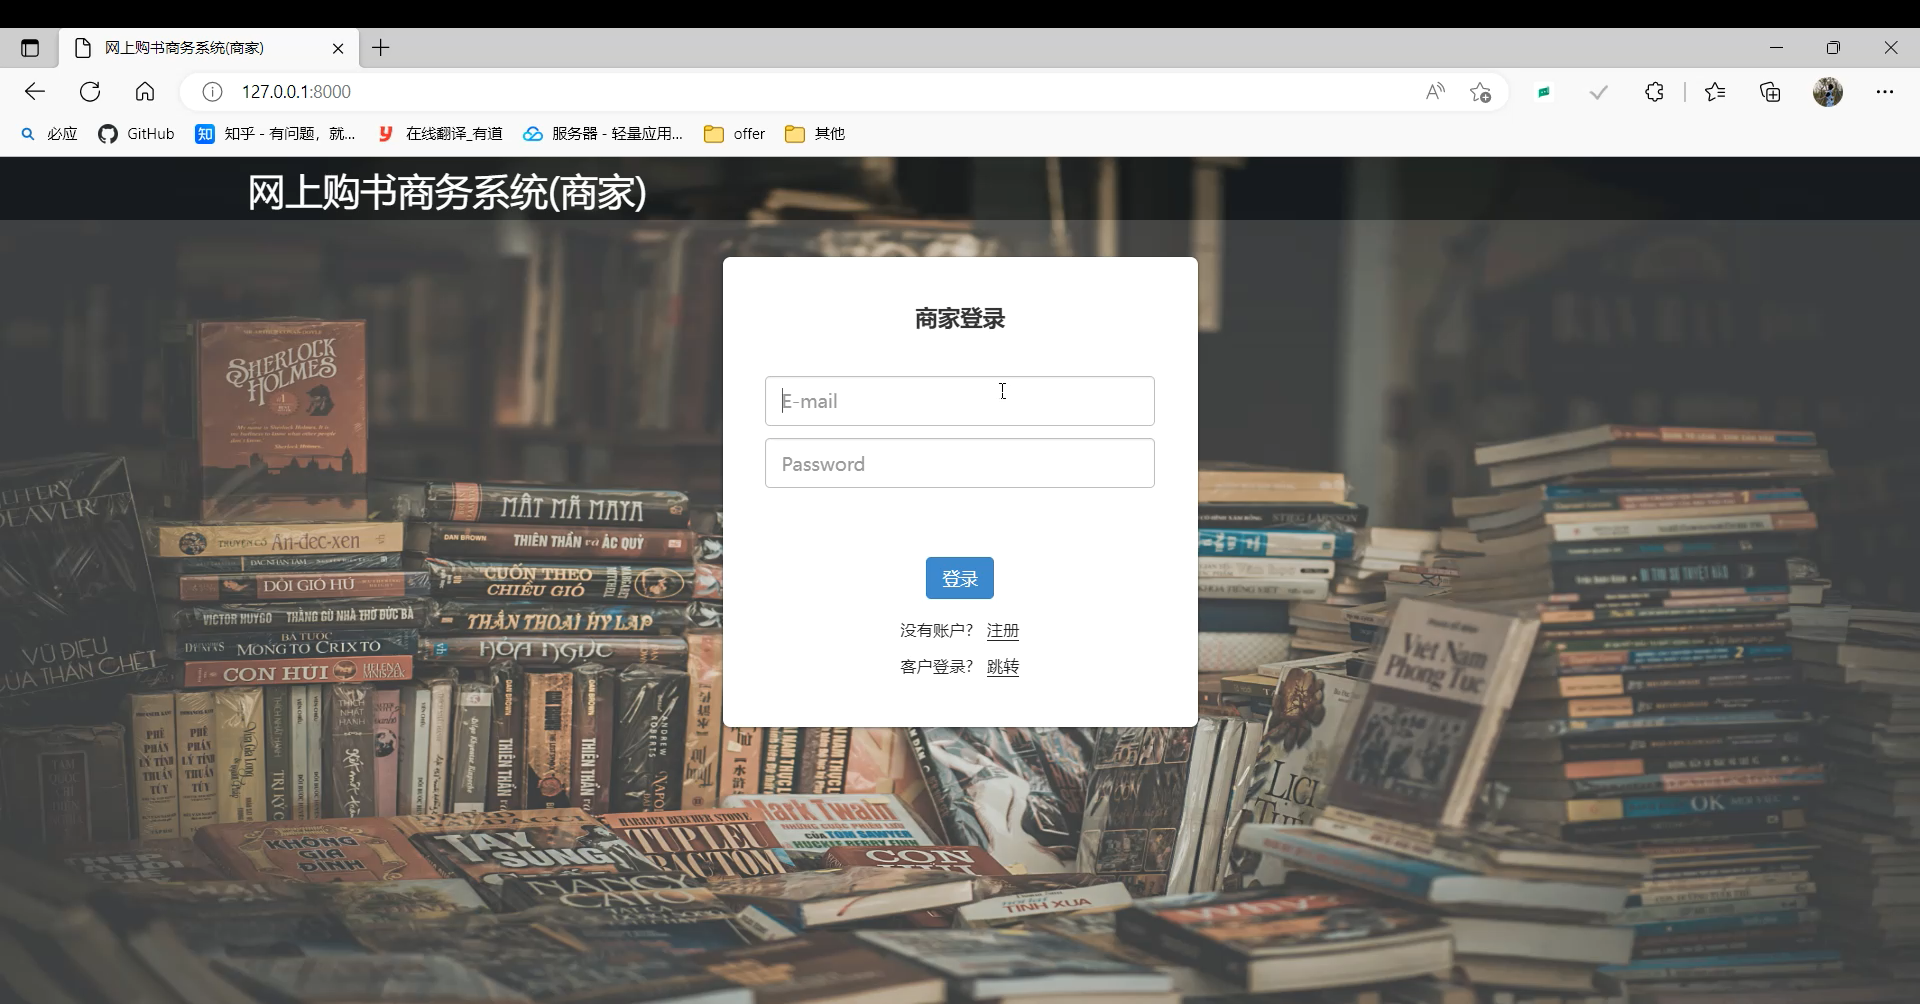This screenshot has width=1920, height=1004.
Task: View site information icon in address bar
Action: point(212,92)
